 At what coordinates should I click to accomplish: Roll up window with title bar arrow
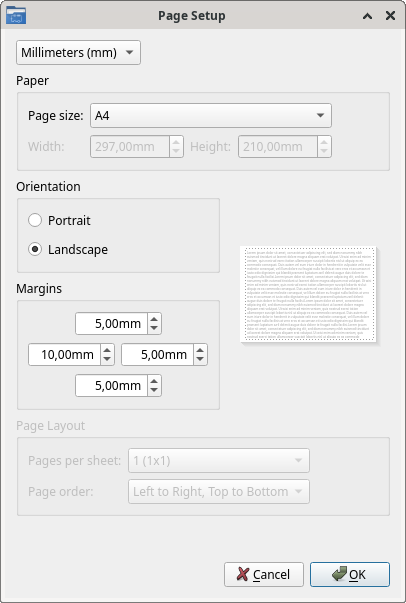coord(368,16)
